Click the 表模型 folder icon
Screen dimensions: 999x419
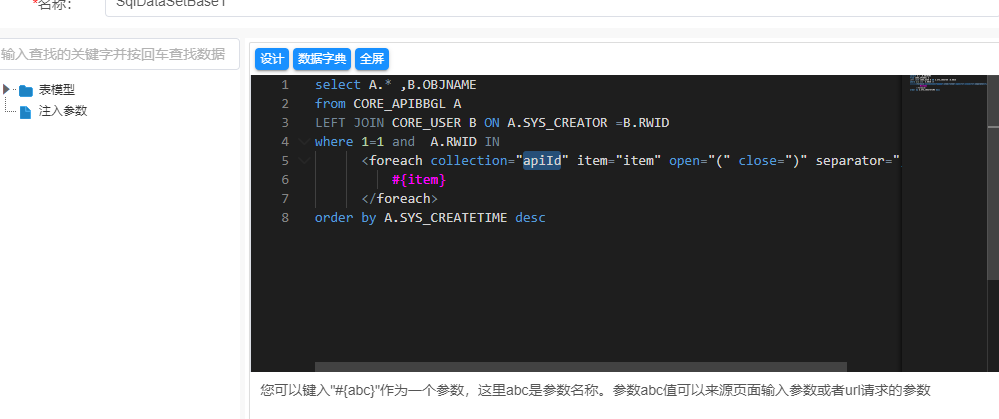click(26, 91)
